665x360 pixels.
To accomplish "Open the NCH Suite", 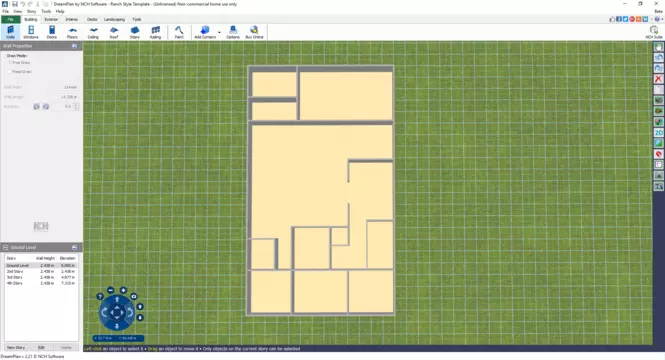I will [x=654, y=32].
